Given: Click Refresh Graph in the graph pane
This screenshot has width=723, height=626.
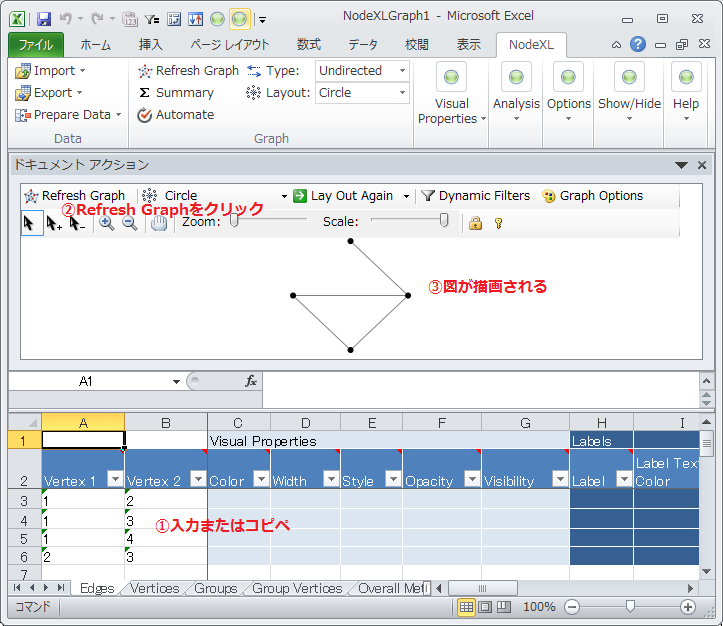Looking at the screenshot, I should pos(75,196).
